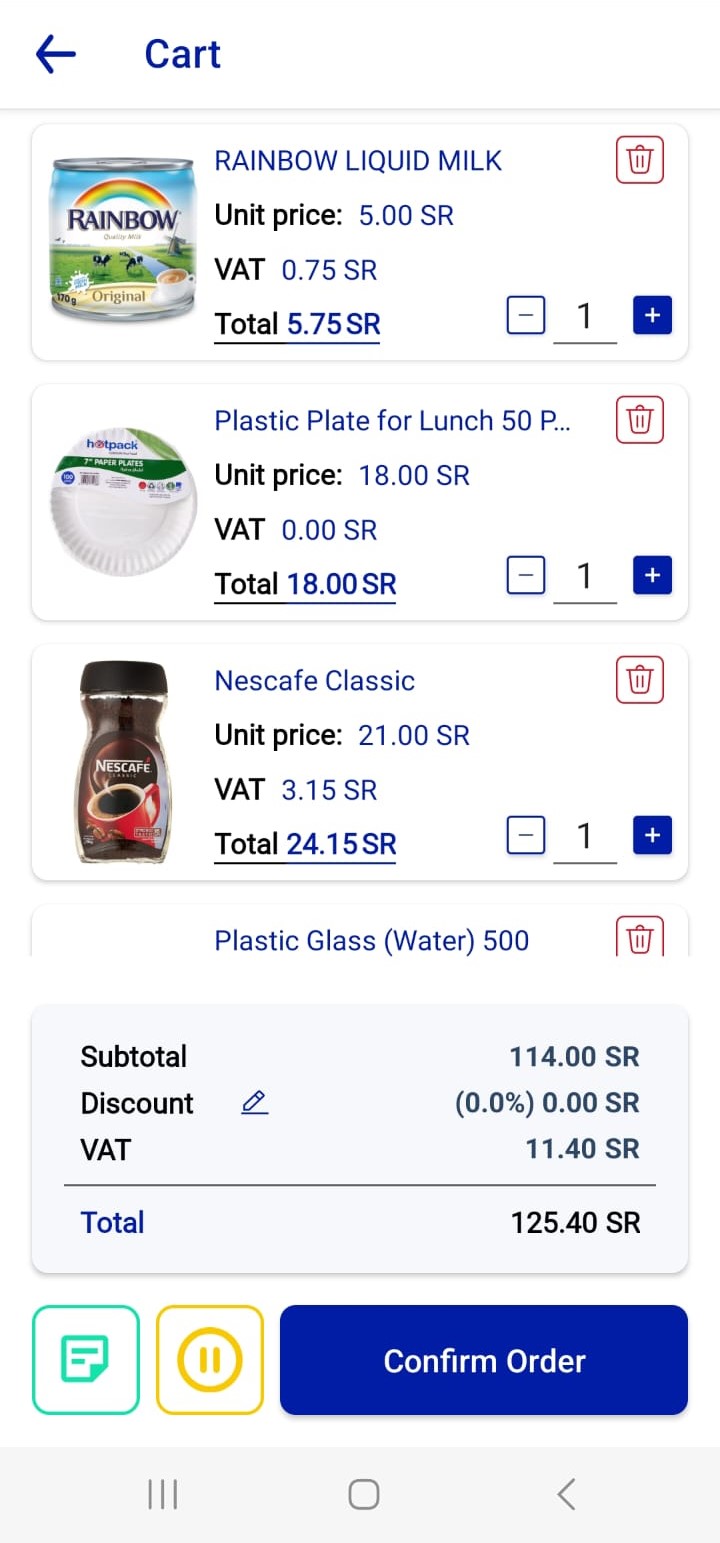Viewport: 720px width, 1543px height.
Task: Open the order note (green note icon)
Action: (x=86, y=1360)
